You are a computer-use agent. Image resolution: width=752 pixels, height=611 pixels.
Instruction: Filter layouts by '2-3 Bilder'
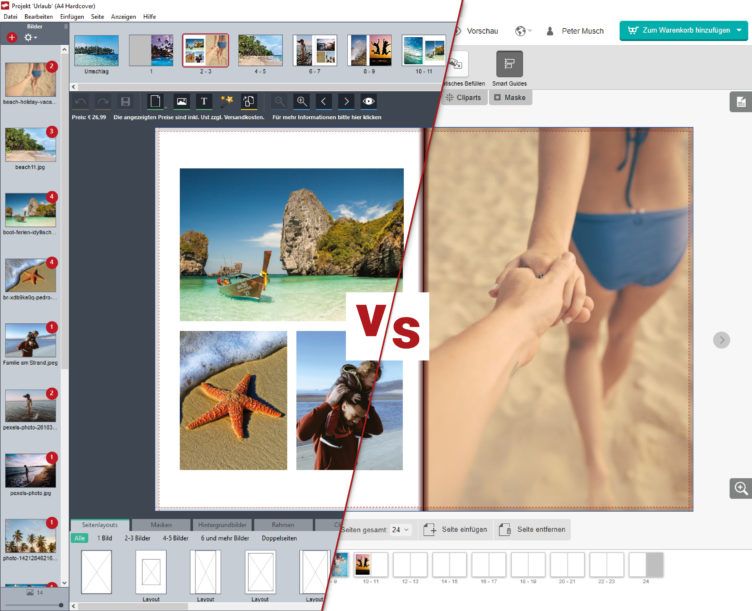[137, 538]
